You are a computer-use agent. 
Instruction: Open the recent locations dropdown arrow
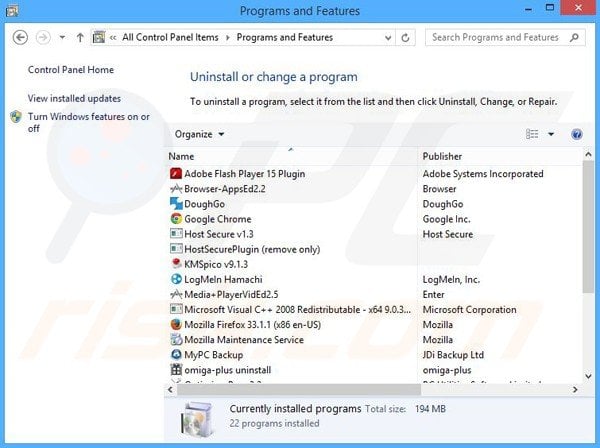(62, 37)
